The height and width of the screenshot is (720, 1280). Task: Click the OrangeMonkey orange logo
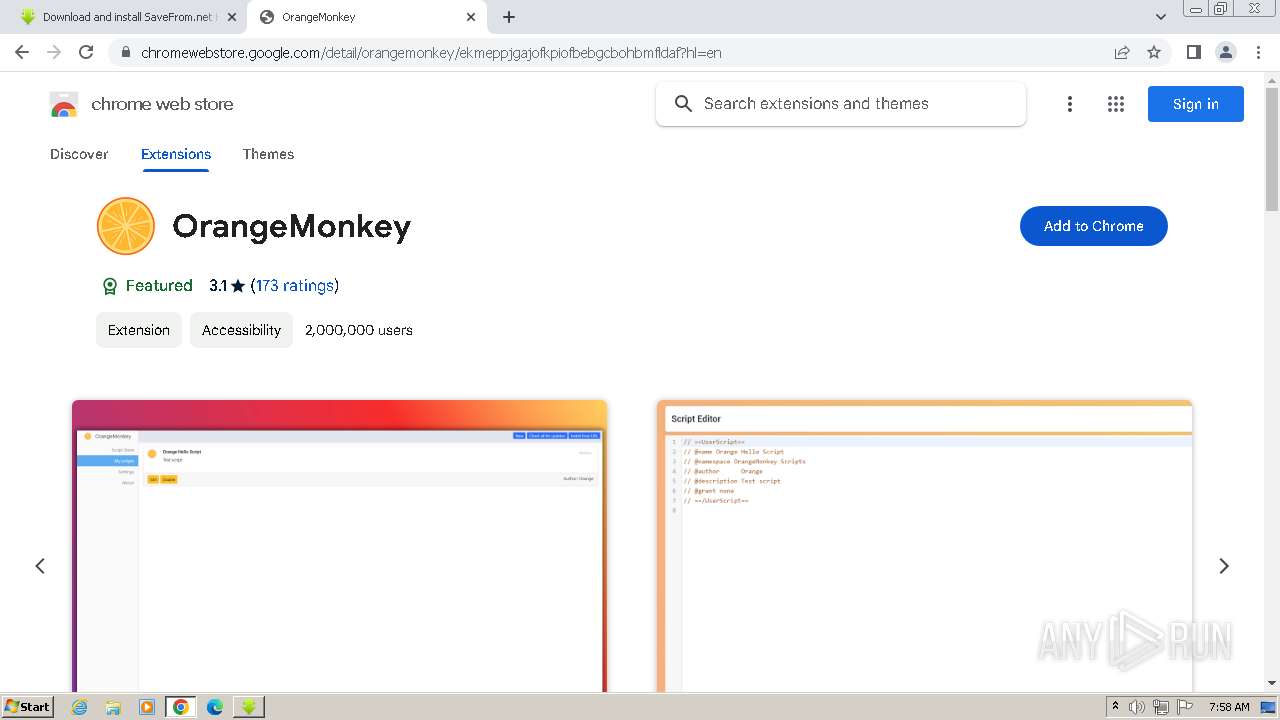click(x=126, y=226)
